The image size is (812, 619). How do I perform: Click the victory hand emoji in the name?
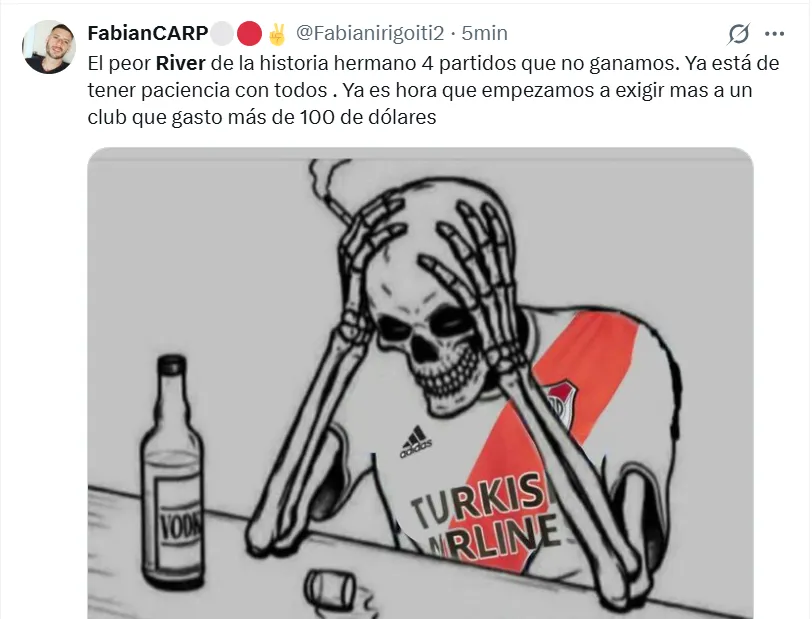(277, 34)
